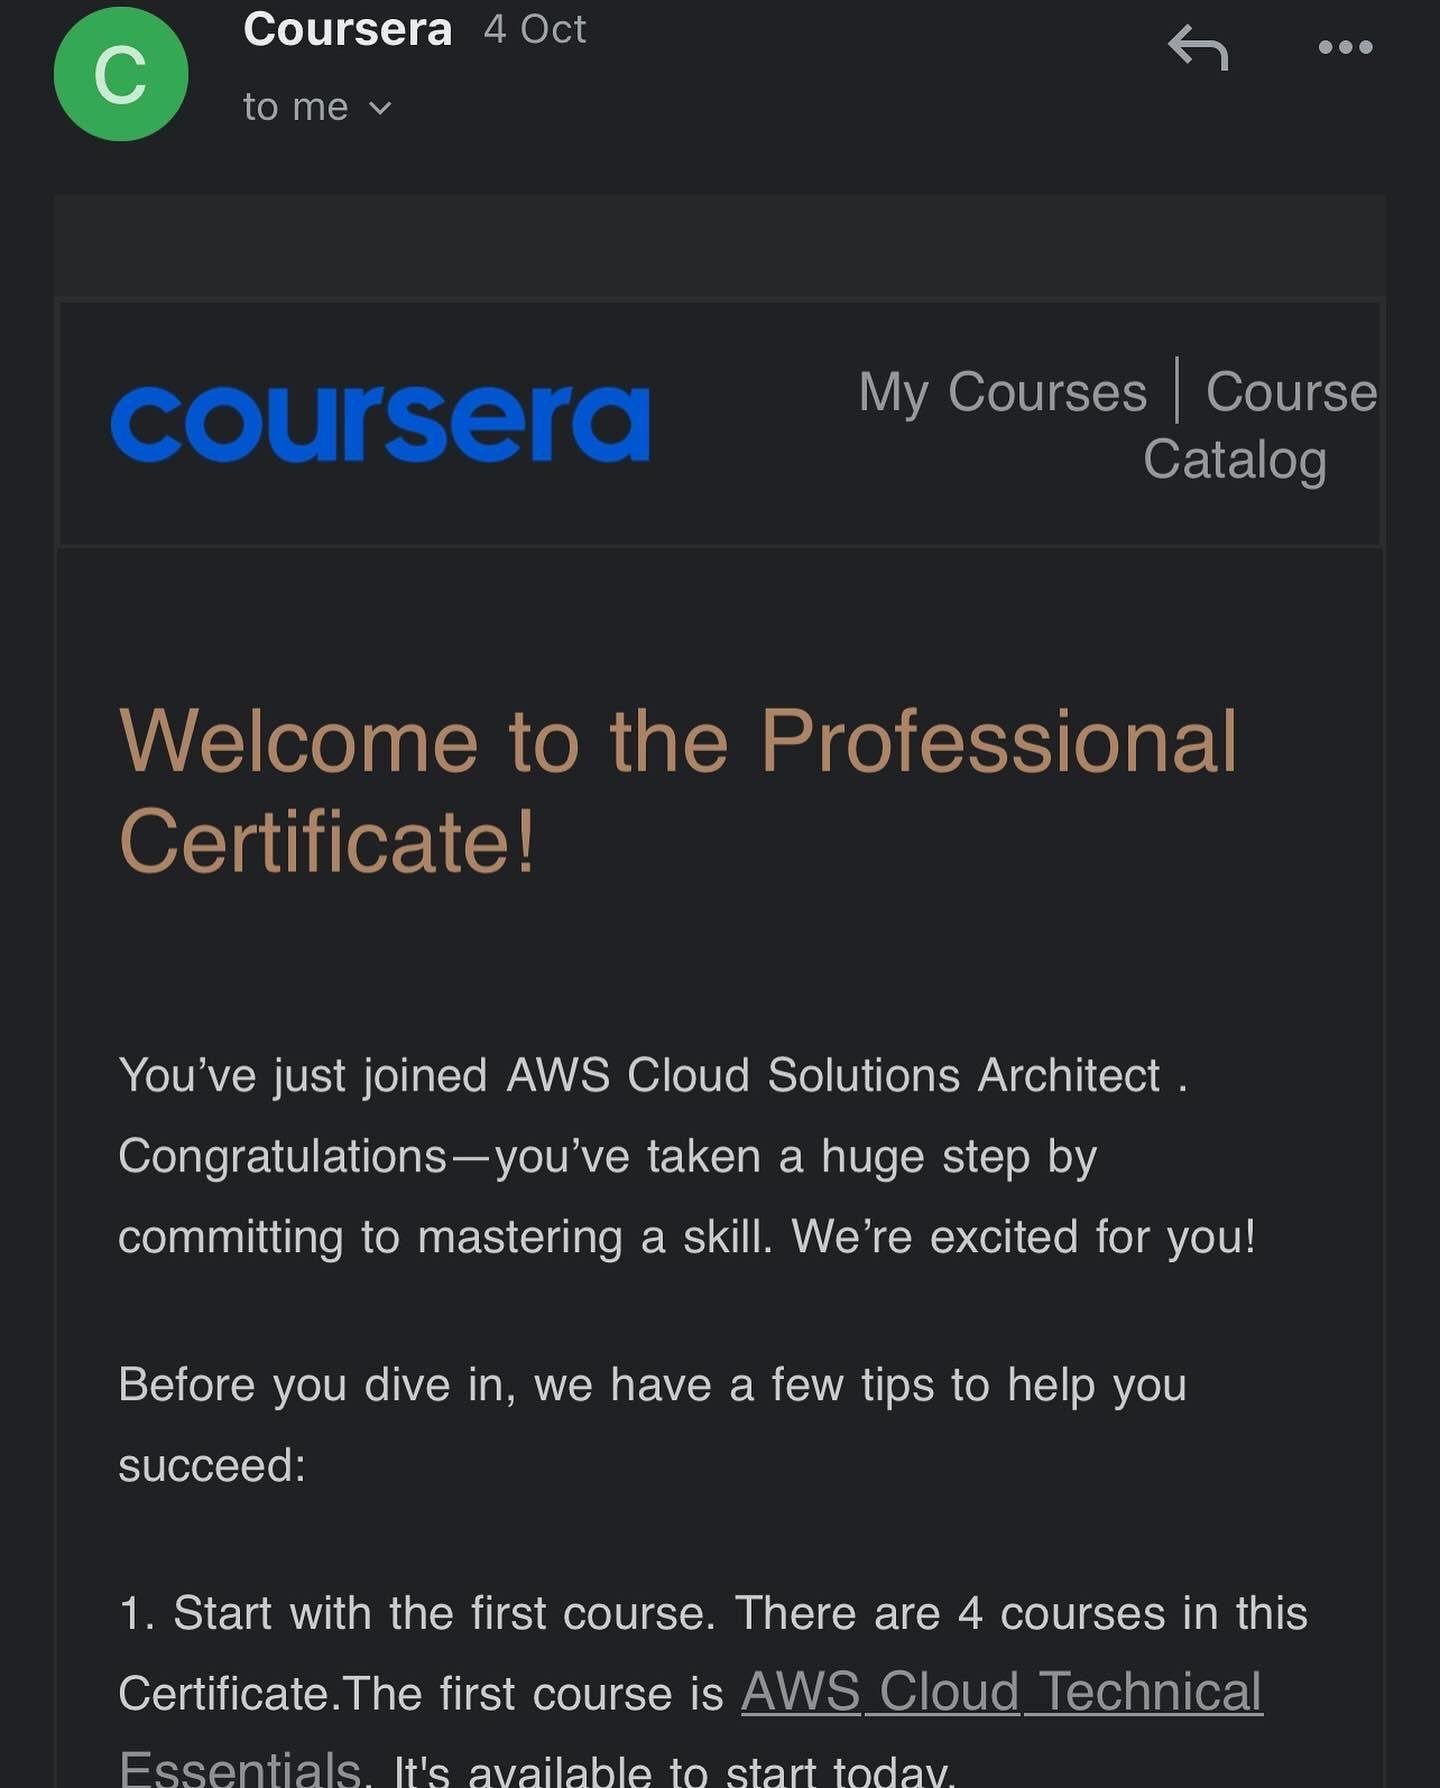Image resolution: width=1440 pixels, height=1788 pixels.
Task: Click the blue Coursera logo
Action: [381, 424]
